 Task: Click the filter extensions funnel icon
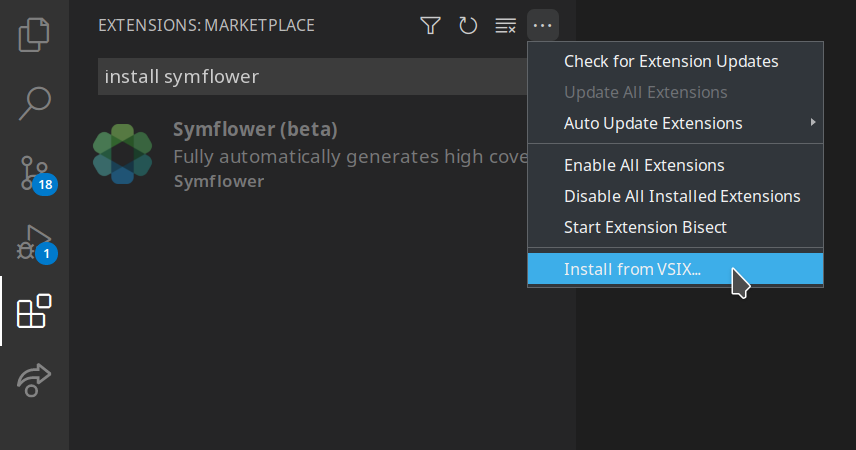tap(430, 26)
